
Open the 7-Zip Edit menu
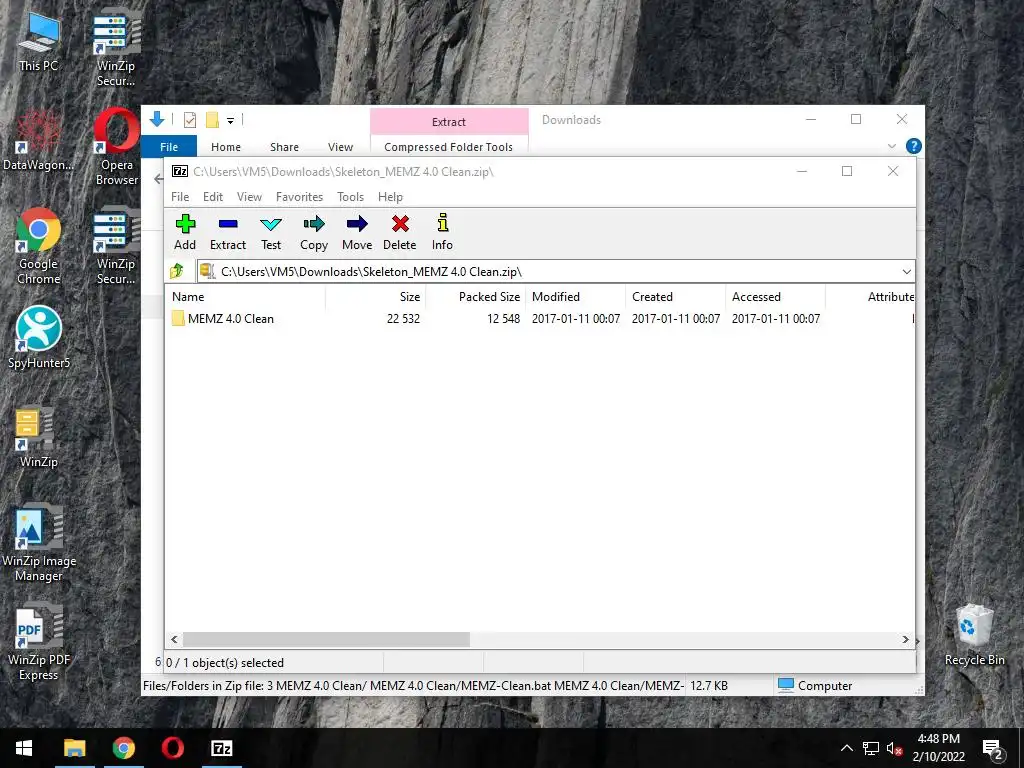click(213, 197)
